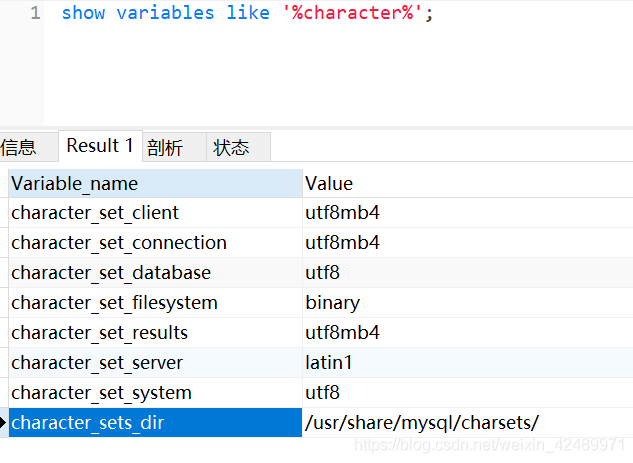Screen dimensions: 633x463
Task: Click the Value column header
Action: (x=467, y=184)
